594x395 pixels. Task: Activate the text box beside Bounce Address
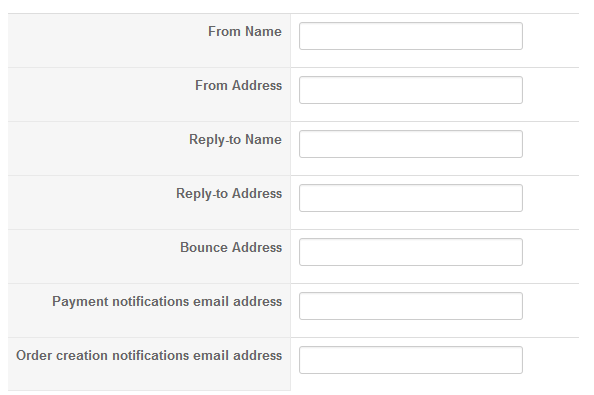(411, 252)
